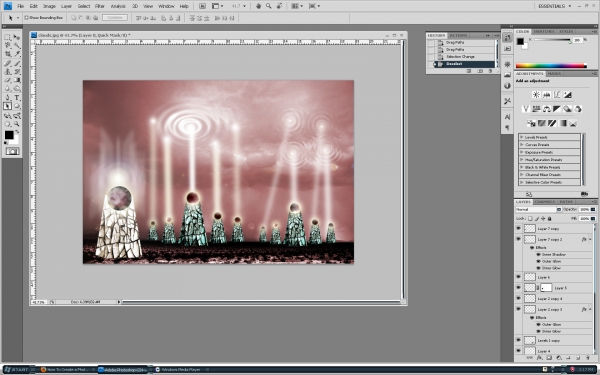Select the Healing Brush tool
Viewport: 600px width, 375px height.
click(7, 63)
